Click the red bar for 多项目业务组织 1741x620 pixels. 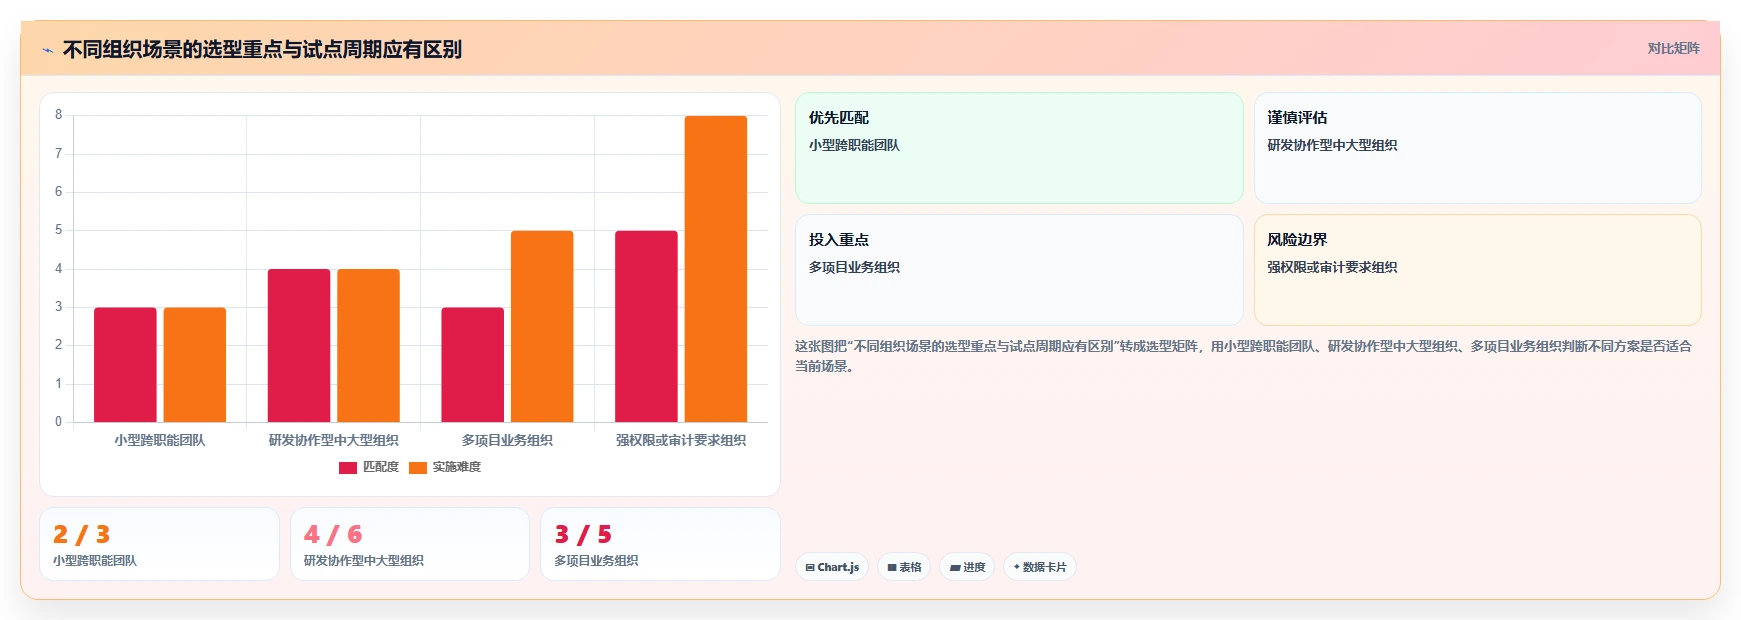472,364
